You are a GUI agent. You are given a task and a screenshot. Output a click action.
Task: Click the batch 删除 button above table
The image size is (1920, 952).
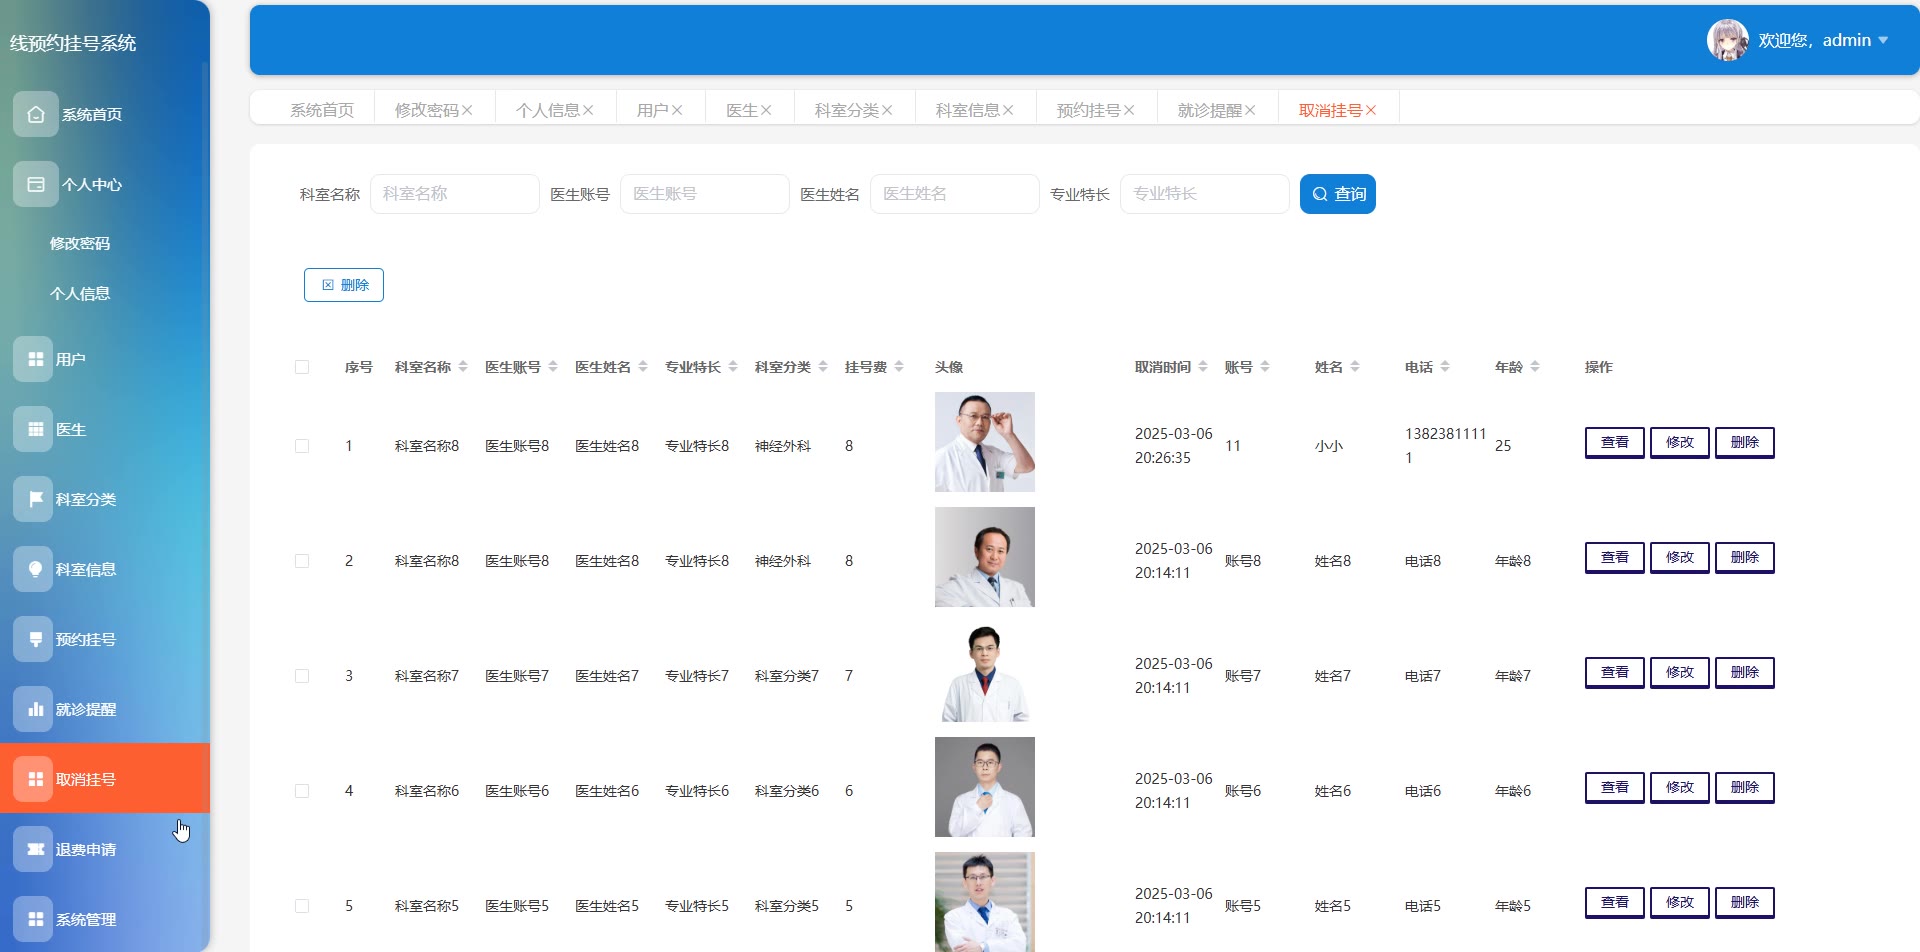pos(344,285)
